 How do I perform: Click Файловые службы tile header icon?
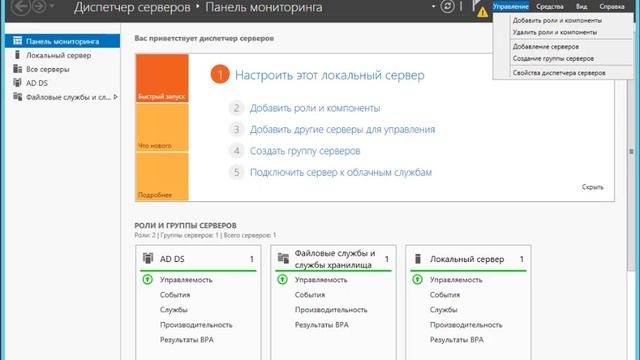point(283,258)
